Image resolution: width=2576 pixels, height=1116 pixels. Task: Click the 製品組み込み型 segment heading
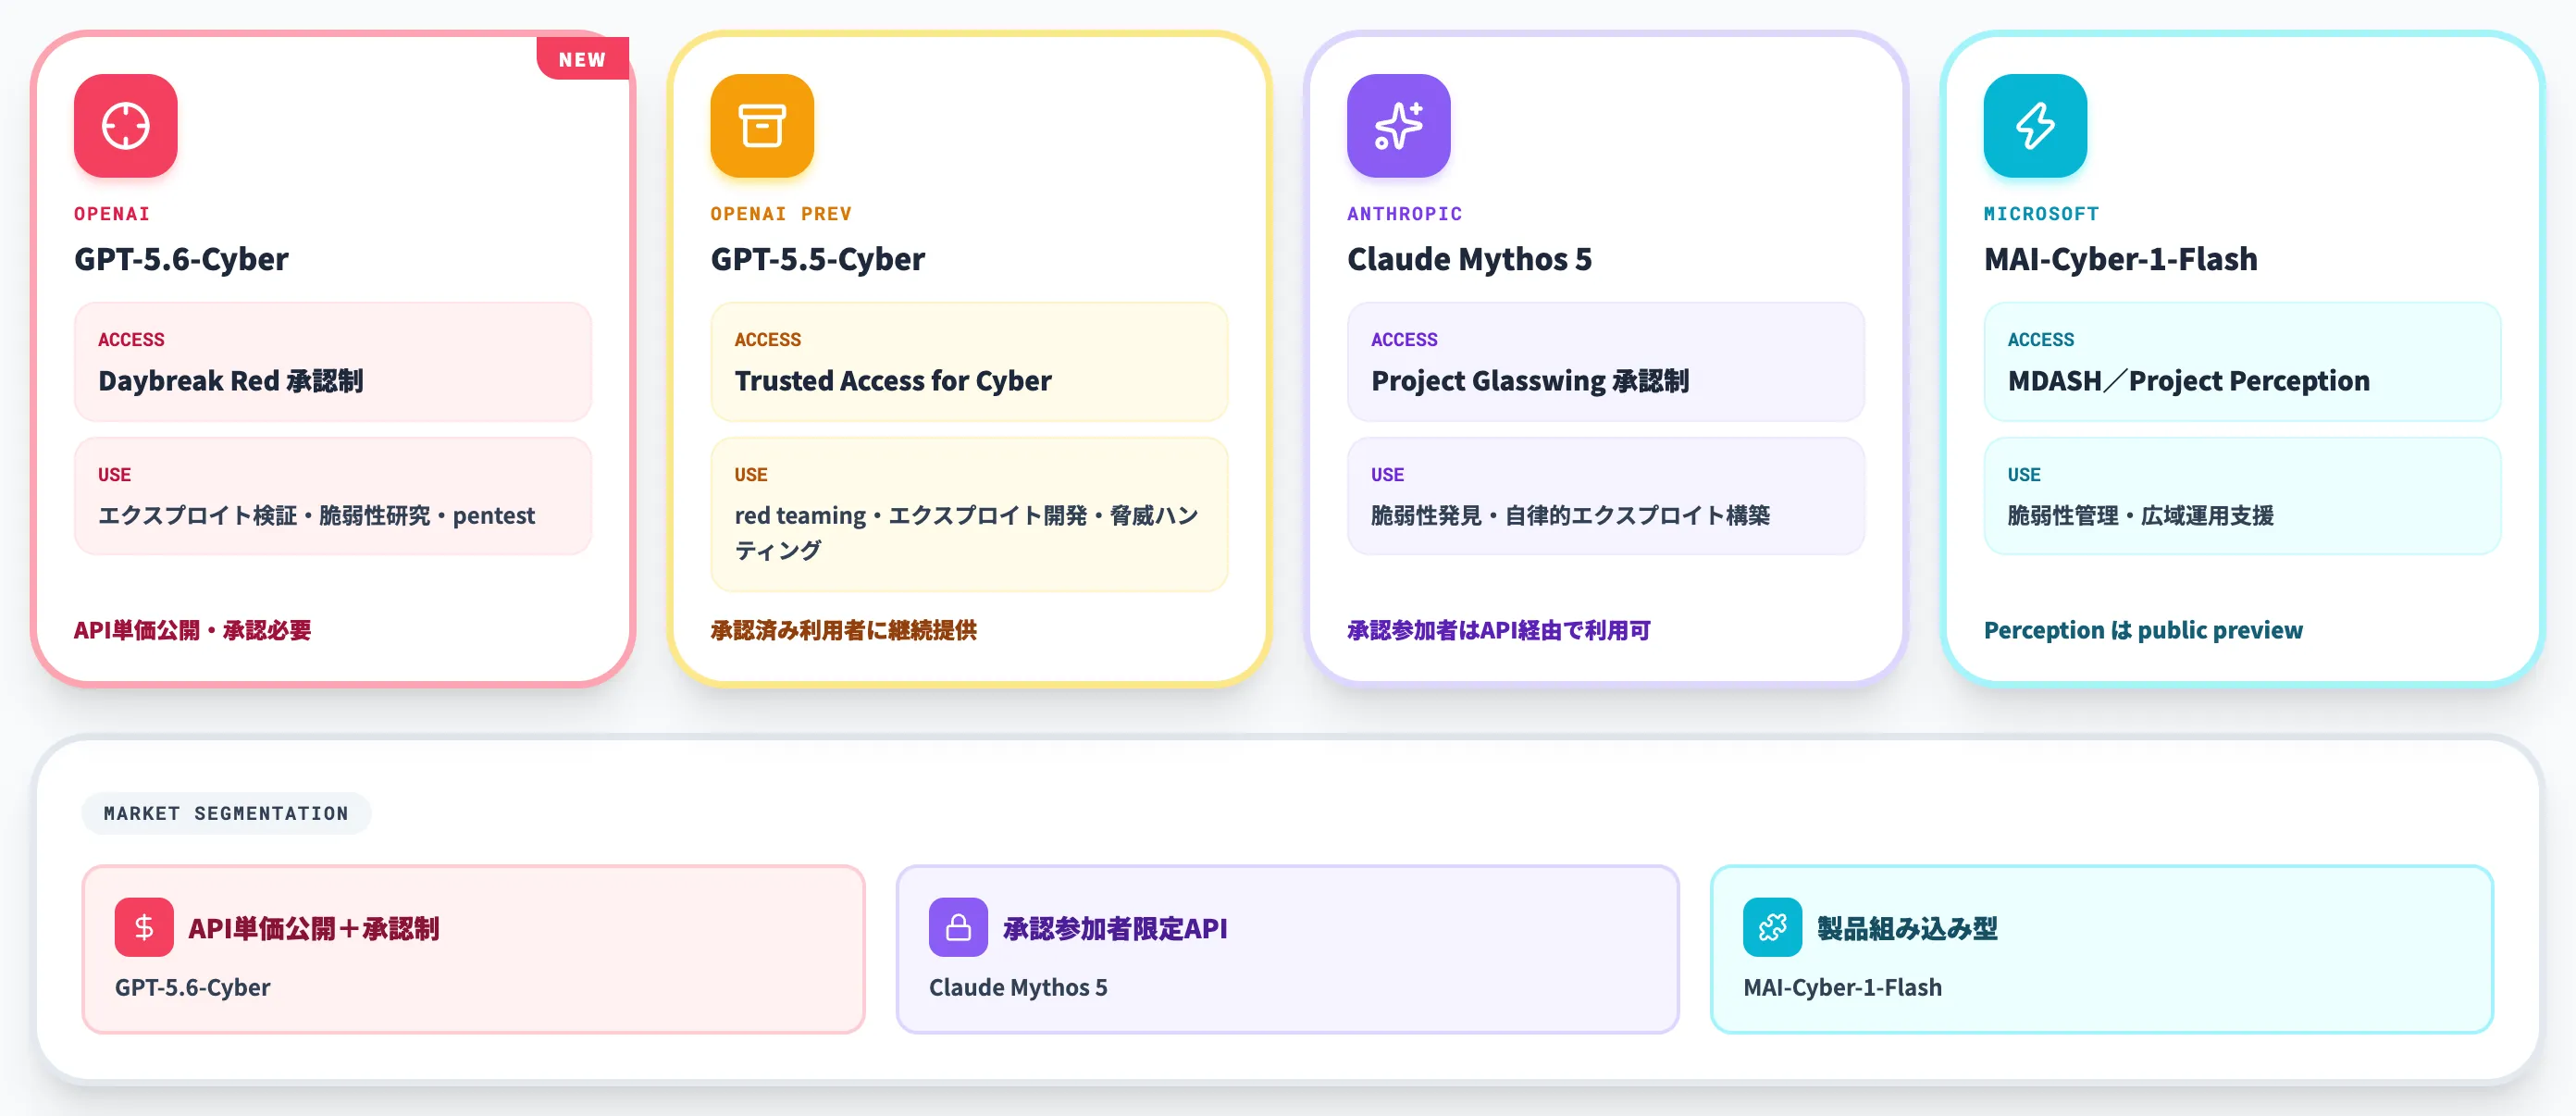[x=1906, y=928]
